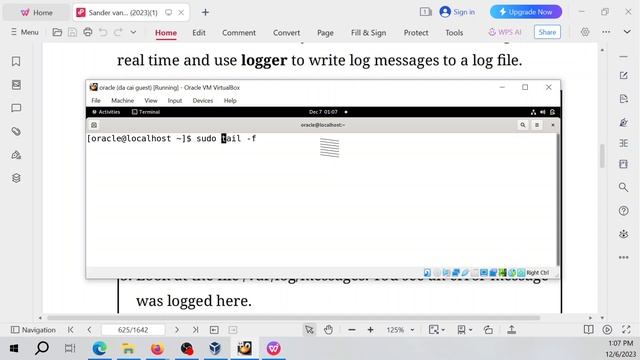Click the Undo arrow
This screenshot has width=640, height=360.
tap(103, 32)
